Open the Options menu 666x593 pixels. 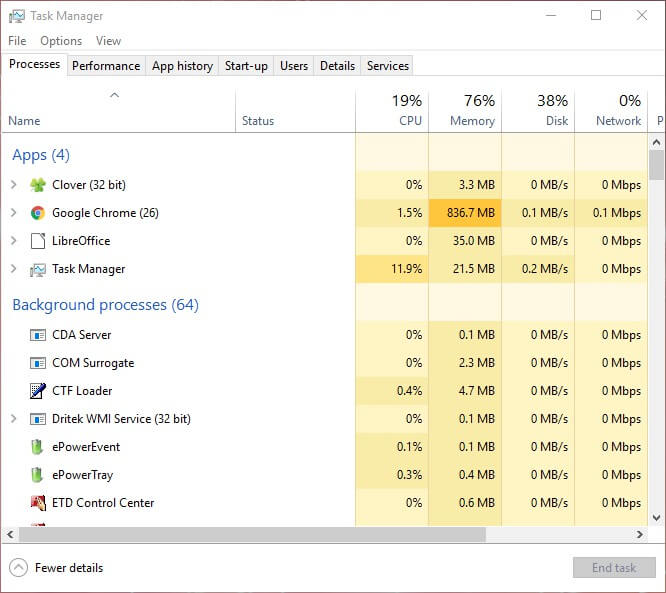click(61, 41)
